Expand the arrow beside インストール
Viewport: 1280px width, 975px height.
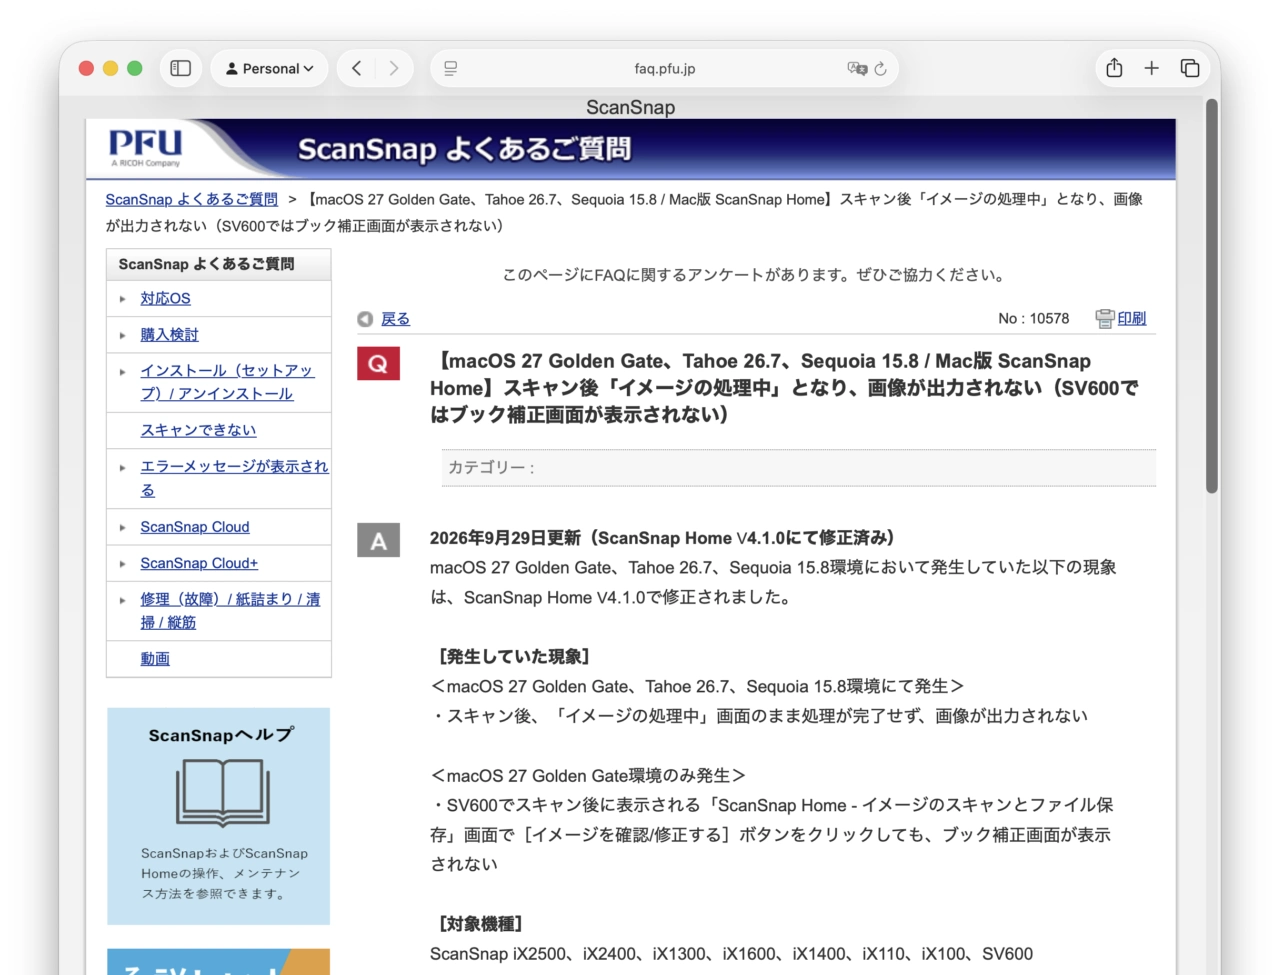click(x=122, y=371)
